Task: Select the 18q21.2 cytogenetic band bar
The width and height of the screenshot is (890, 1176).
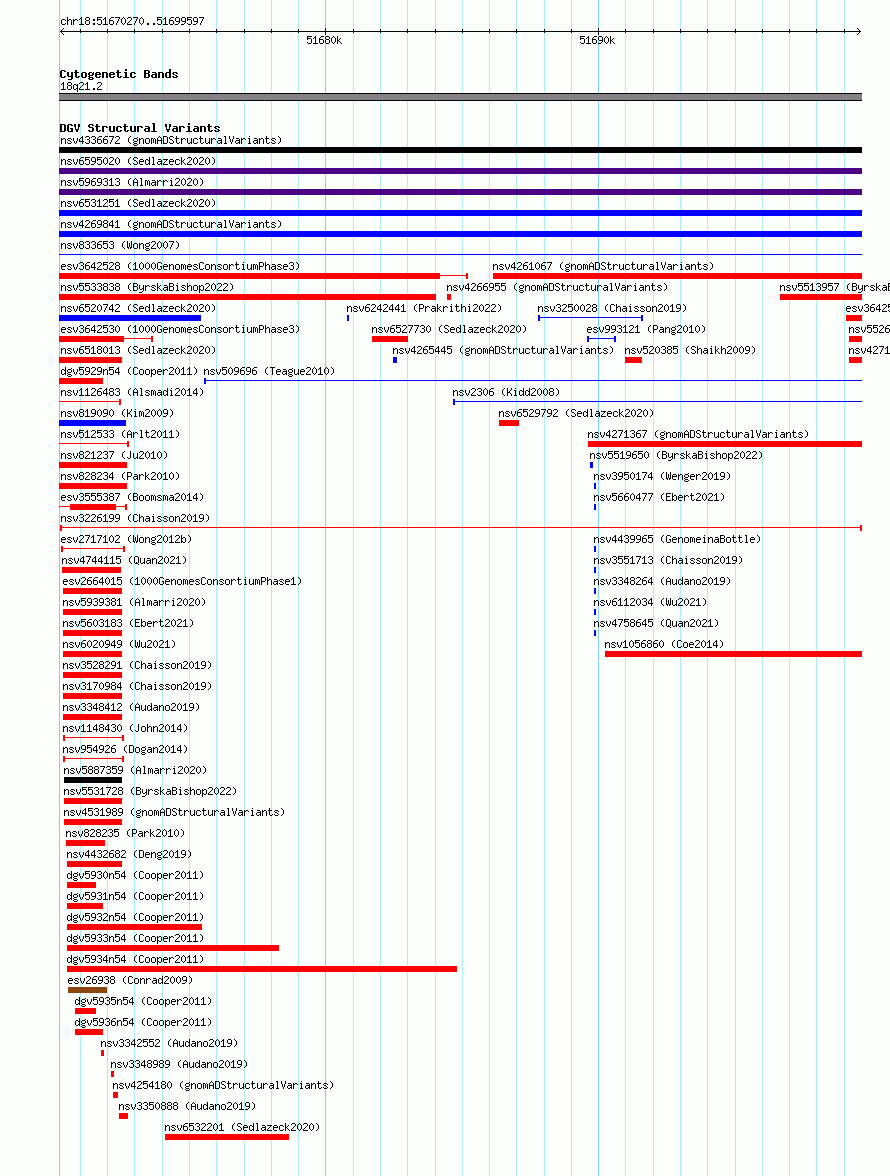Action: tap(460, 97)
